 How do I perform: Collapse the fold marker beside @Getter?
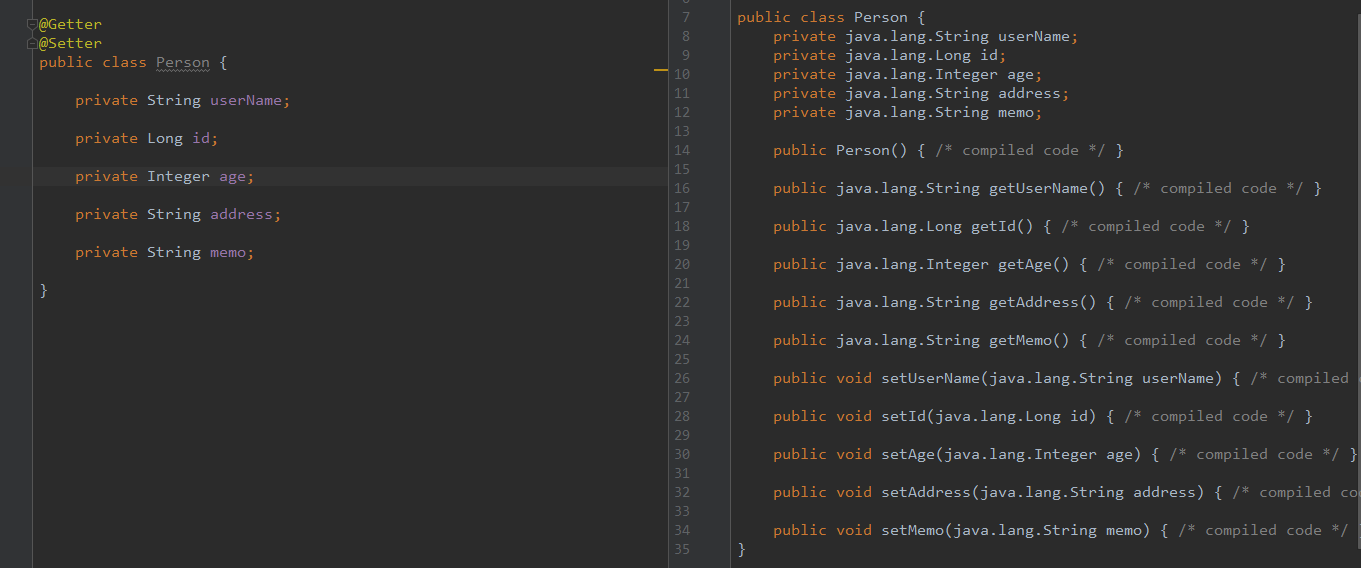click(32, 24)
